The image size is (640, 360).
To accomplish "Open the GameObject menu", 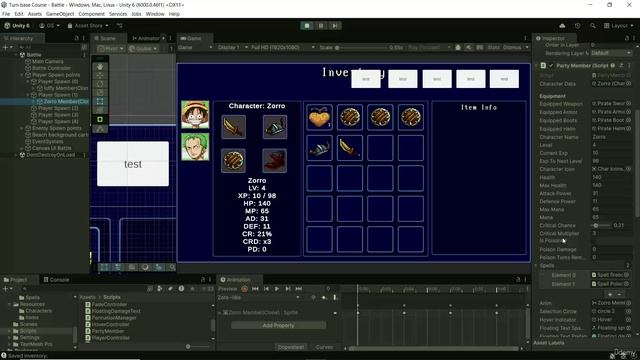I will tap(60, 14).
